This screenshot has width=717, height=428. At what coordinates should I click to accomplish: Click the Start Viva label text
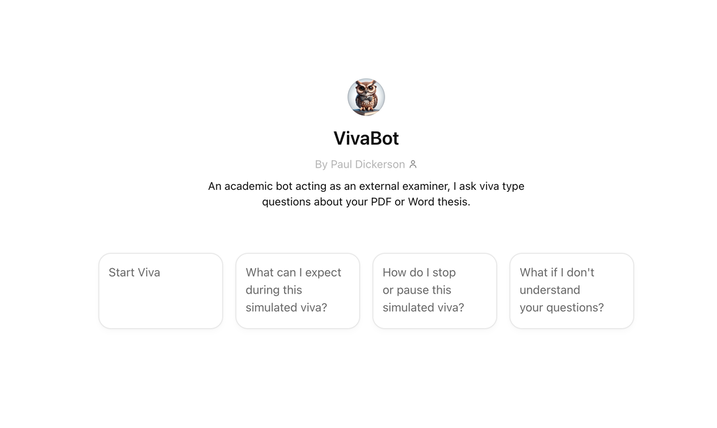click(x=134, y=273)
